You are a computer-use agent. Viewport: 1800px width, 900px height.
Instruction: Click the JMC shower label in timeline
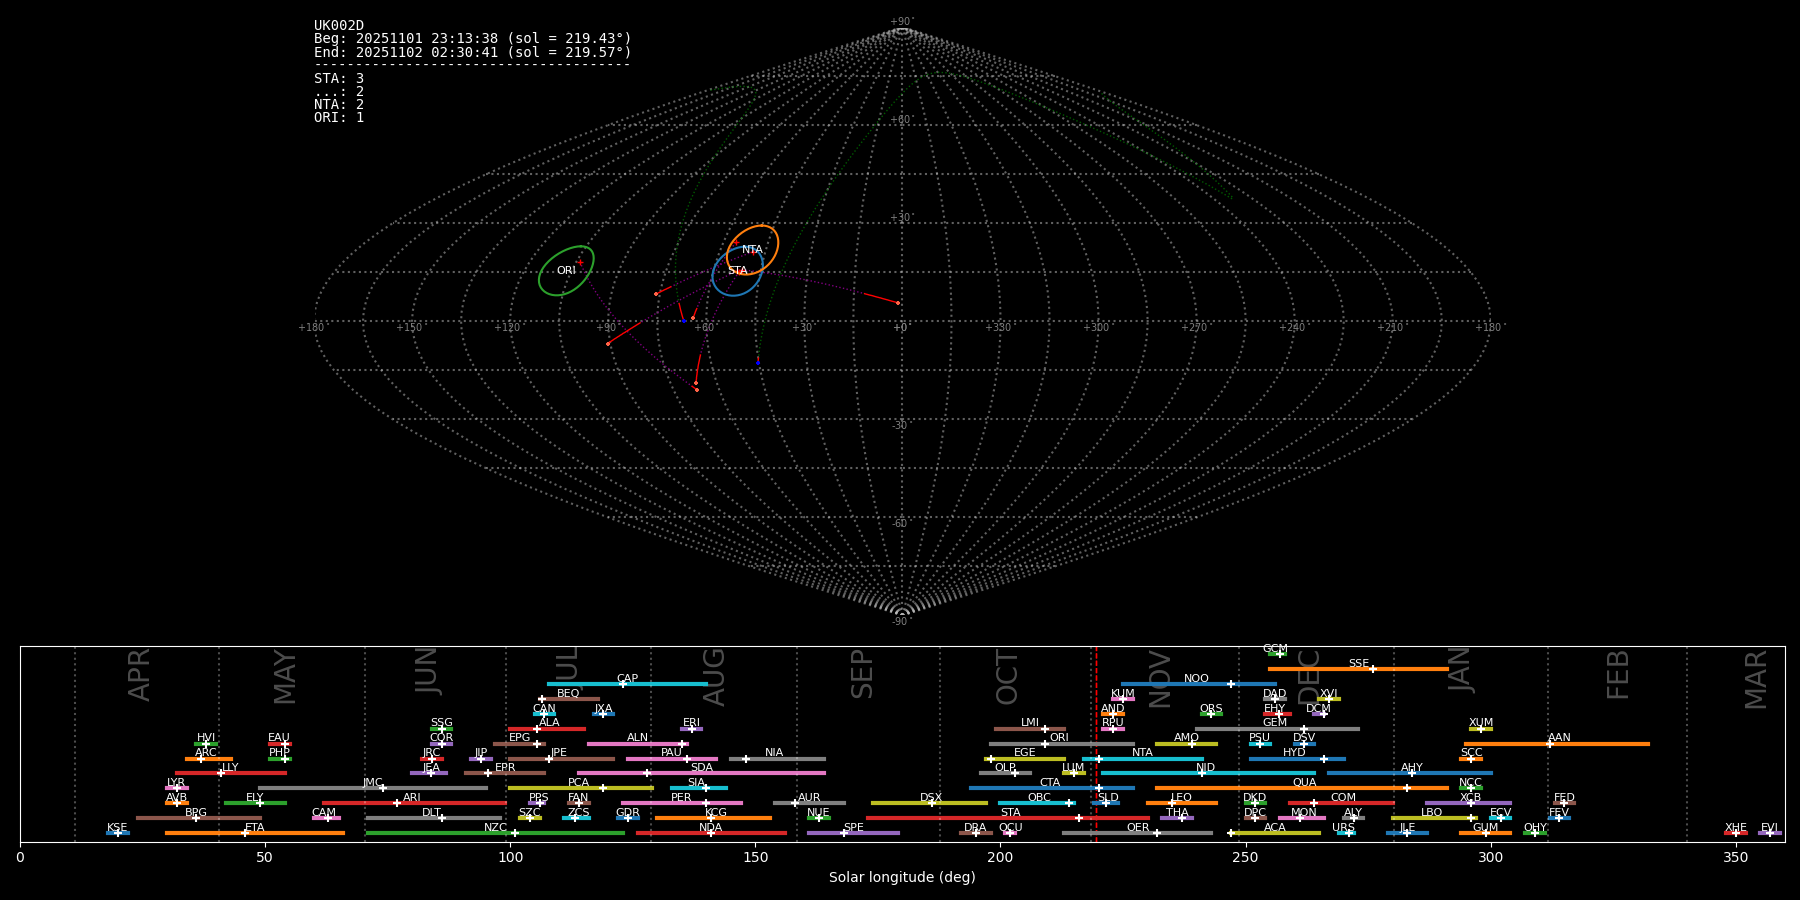click(x=372, y=783)
